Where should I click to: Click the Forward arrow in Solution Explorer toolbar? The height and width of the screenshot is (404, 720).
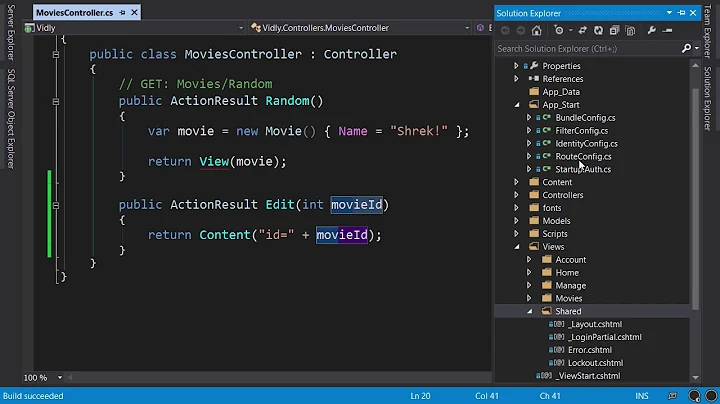pyautogui.click(x=521, y=30)
